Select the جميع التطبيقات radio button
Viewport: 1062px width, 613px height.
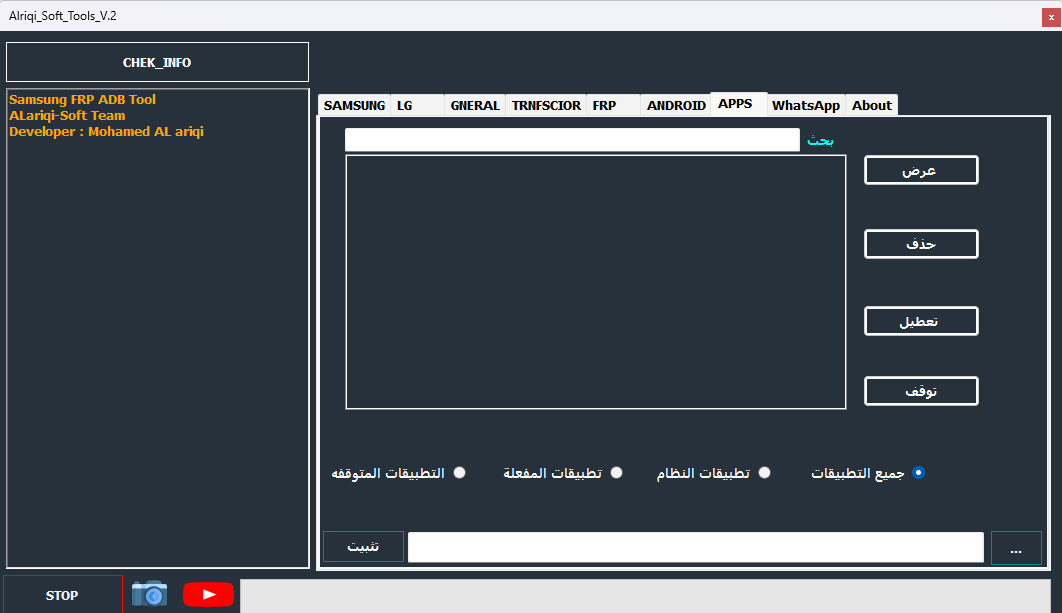pyautogui.click(x=918, y=472)
